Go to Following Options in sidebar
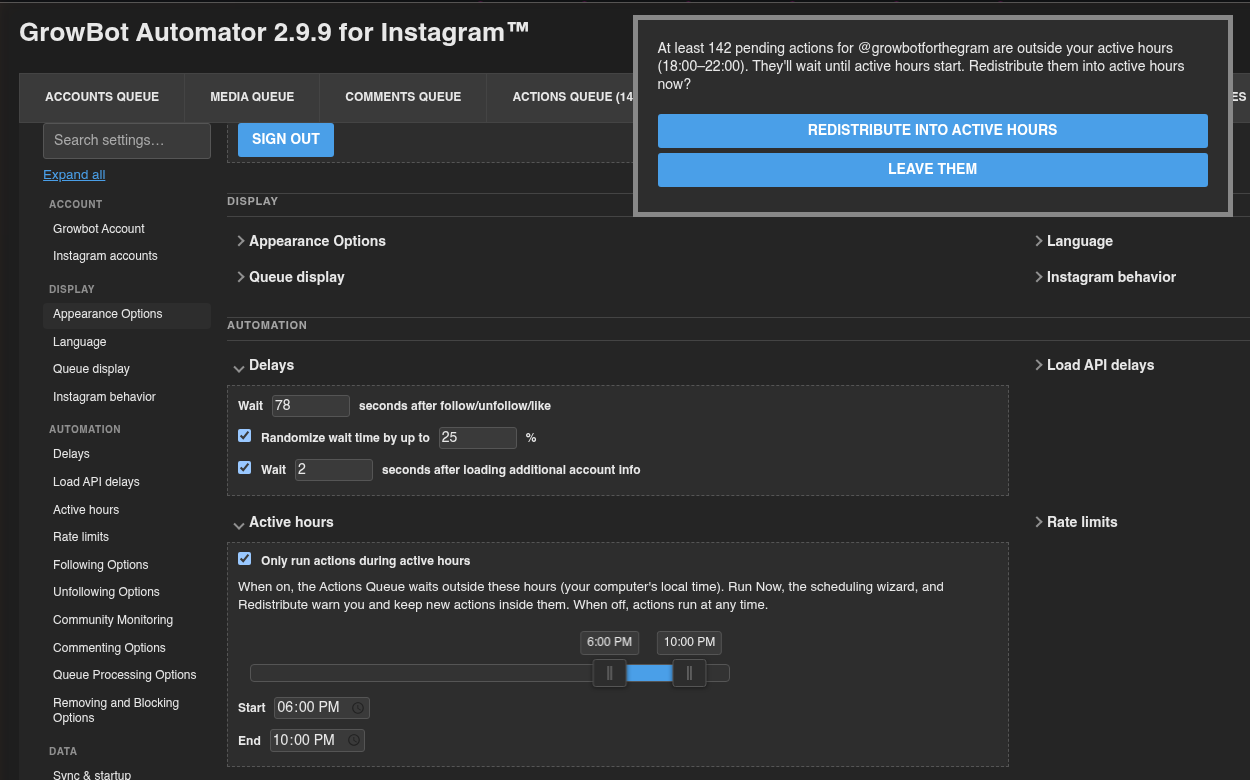The width and height of the screenshot is (1250, 780). pos(101,565)
